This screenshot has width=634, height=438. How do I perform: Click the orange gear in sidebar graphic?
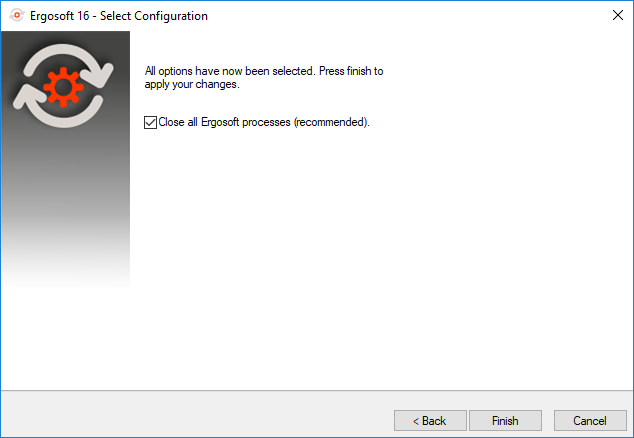click(x=63, y=87)
